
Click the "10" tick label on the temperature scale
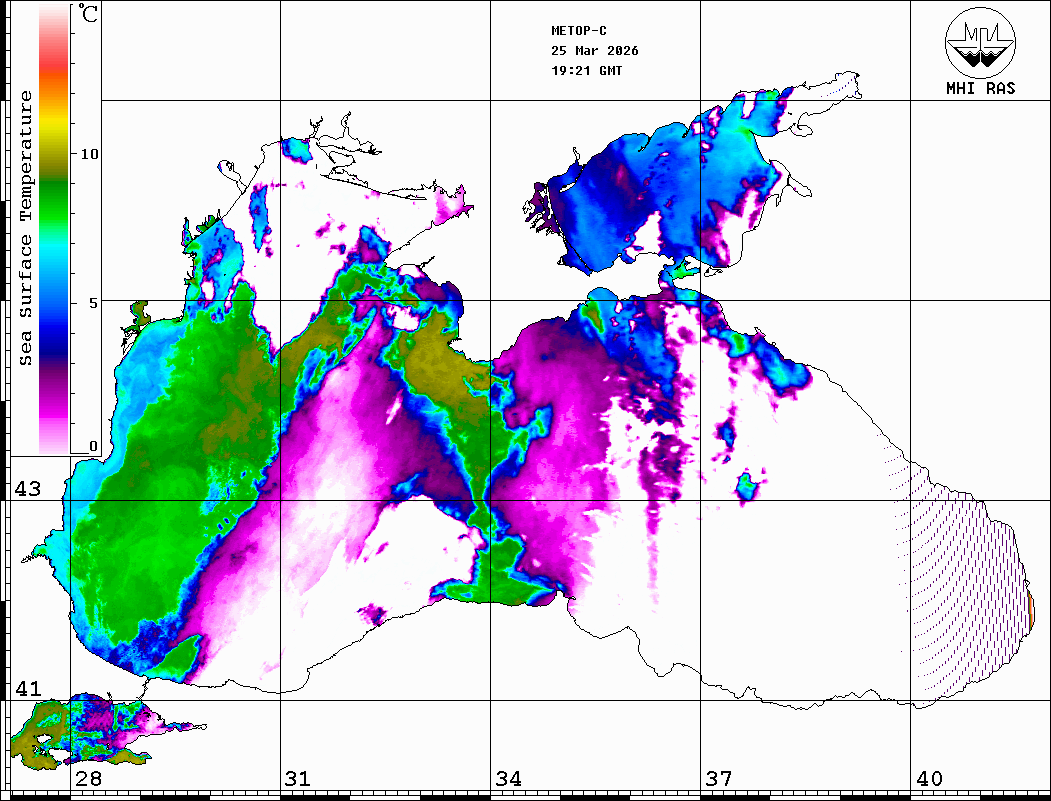click(x=90, y=154)
